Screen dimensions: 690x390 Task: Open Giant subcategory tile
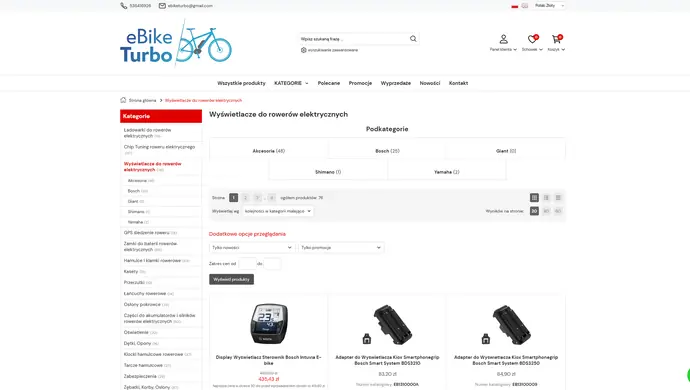click(506, 151)
